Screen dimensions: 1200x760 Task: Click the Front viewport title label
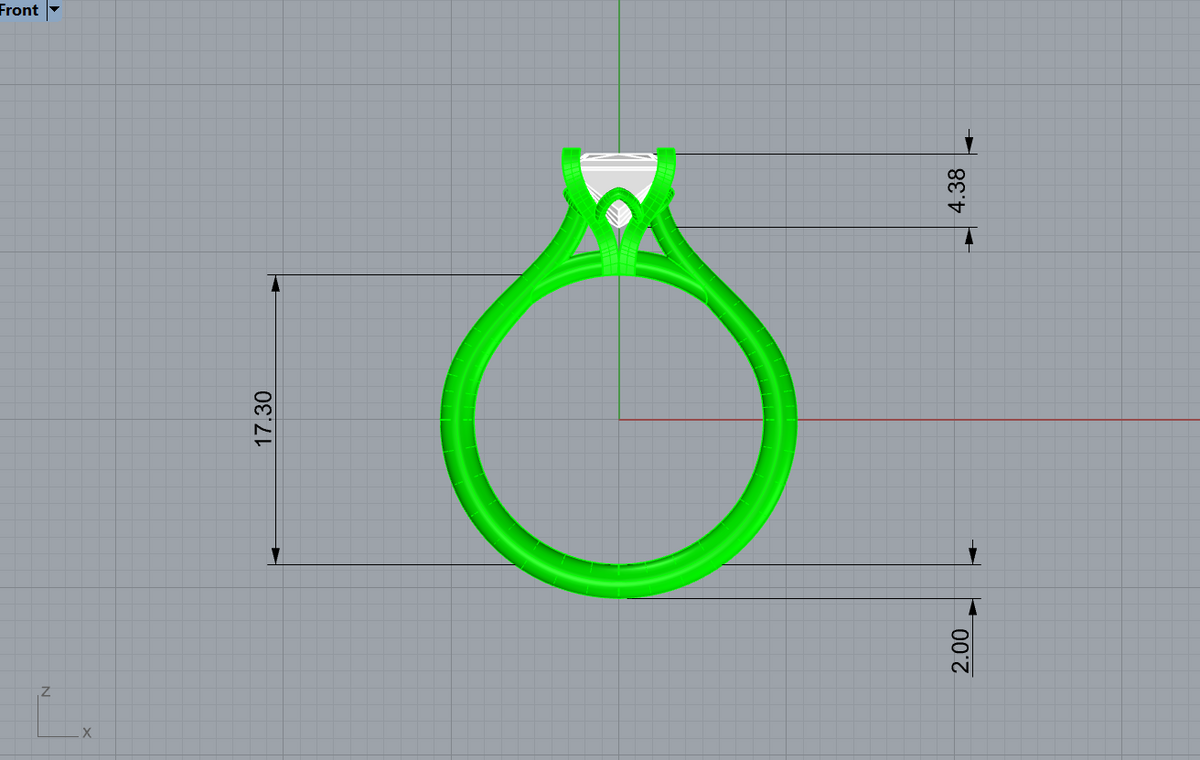[x=20, y=10]
